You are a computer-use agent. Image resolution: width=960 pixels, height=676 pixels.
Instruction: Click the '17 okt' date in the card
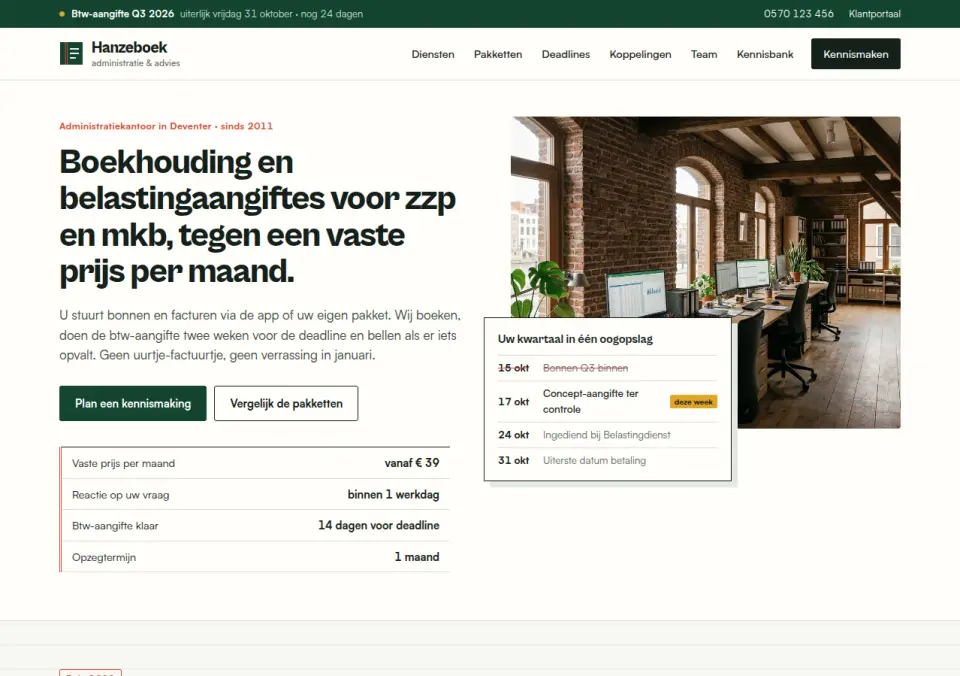(513, 402)
